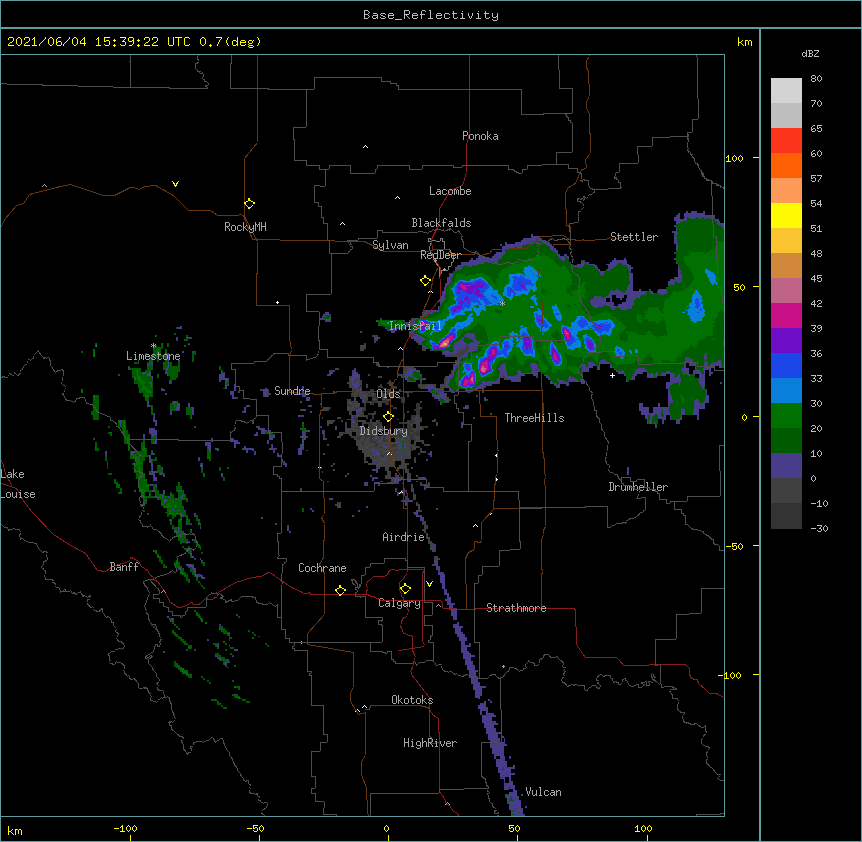
Task: Click the Cochrane label
Action: coord(322,568)
